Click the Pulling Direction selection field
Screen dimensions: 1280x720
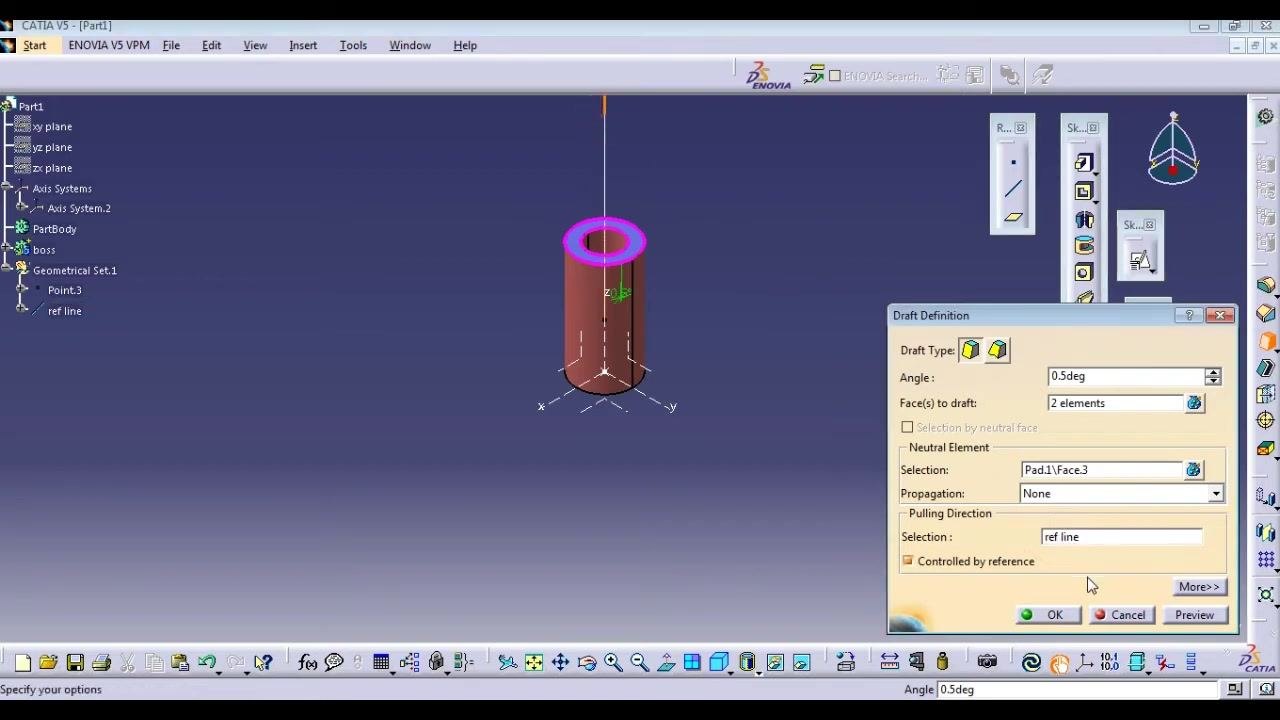pos(1122,537)
